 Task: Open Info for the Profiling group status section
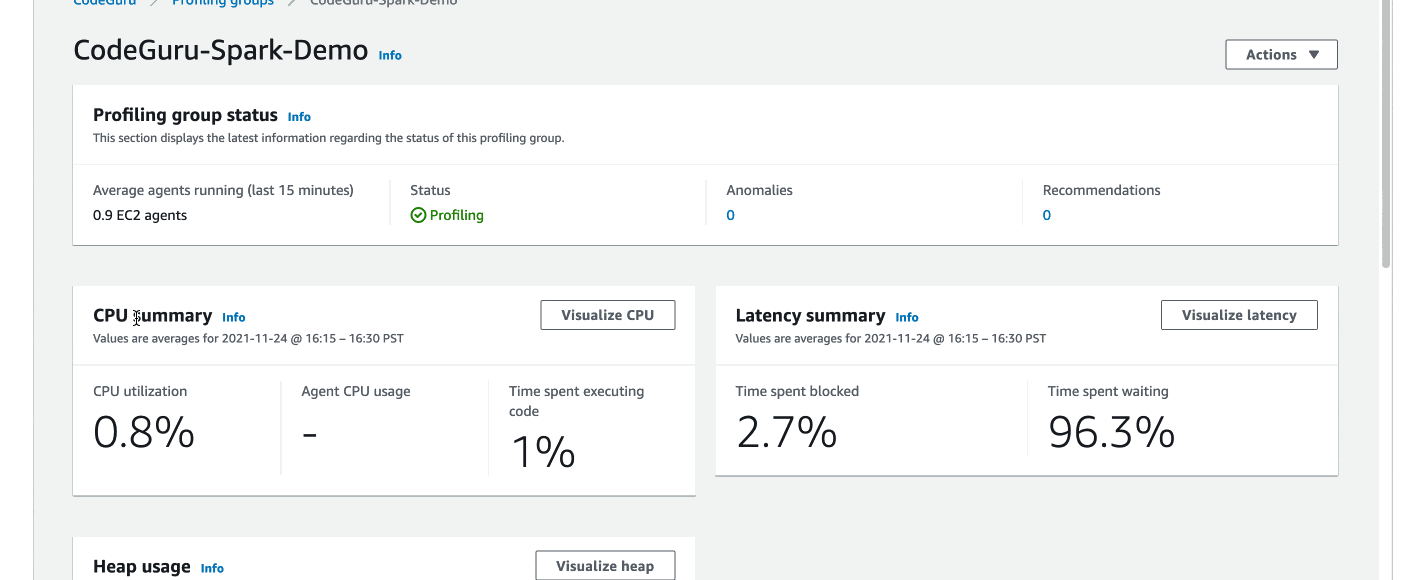coord(299,116)
